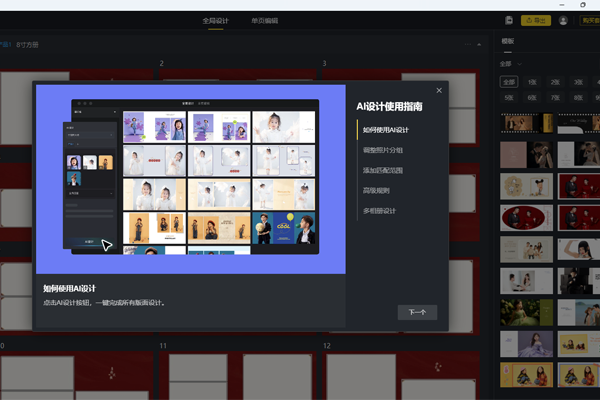
Task: Switch to the 单页编辑 tab
Action: pos(265,20)
